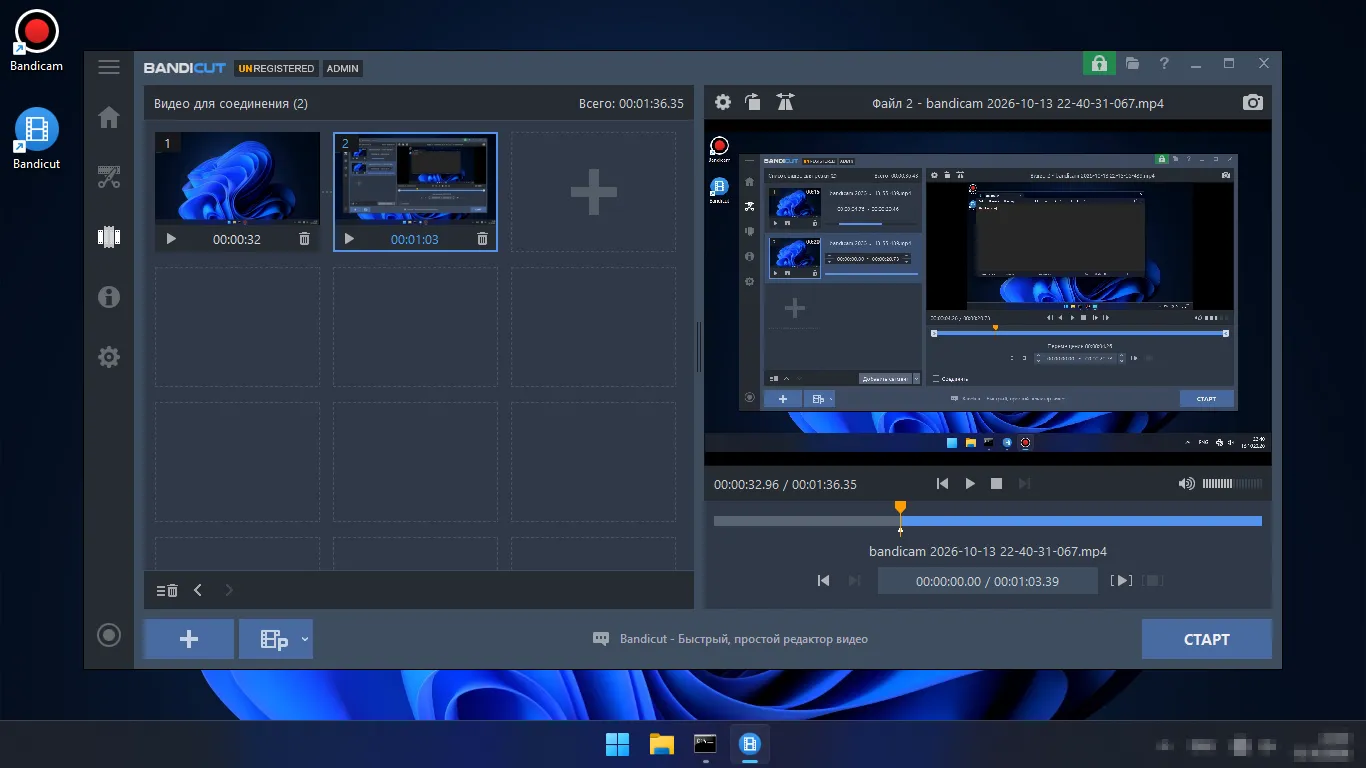Go to segment start below the file name

[x=823, y=581]
